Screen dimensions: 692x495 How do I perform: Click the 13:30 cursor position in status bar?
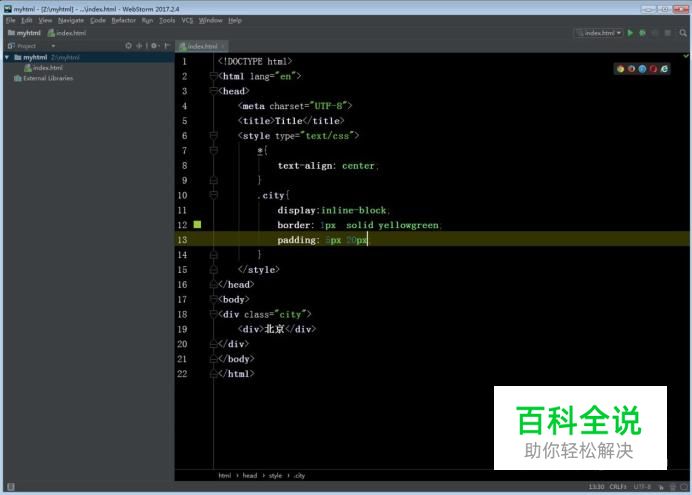click(596, 487)
